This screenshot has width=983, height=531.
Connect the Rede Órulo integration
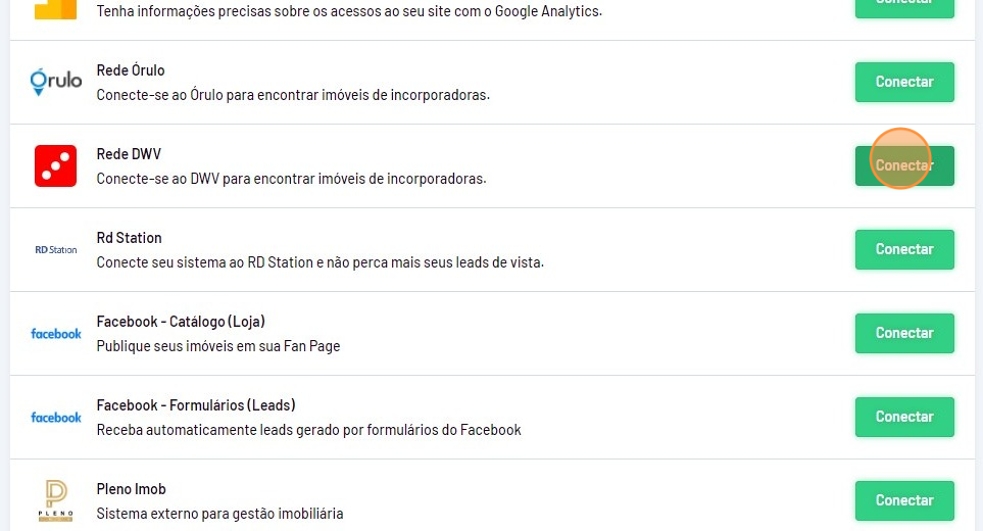click(x=904, y=82)
